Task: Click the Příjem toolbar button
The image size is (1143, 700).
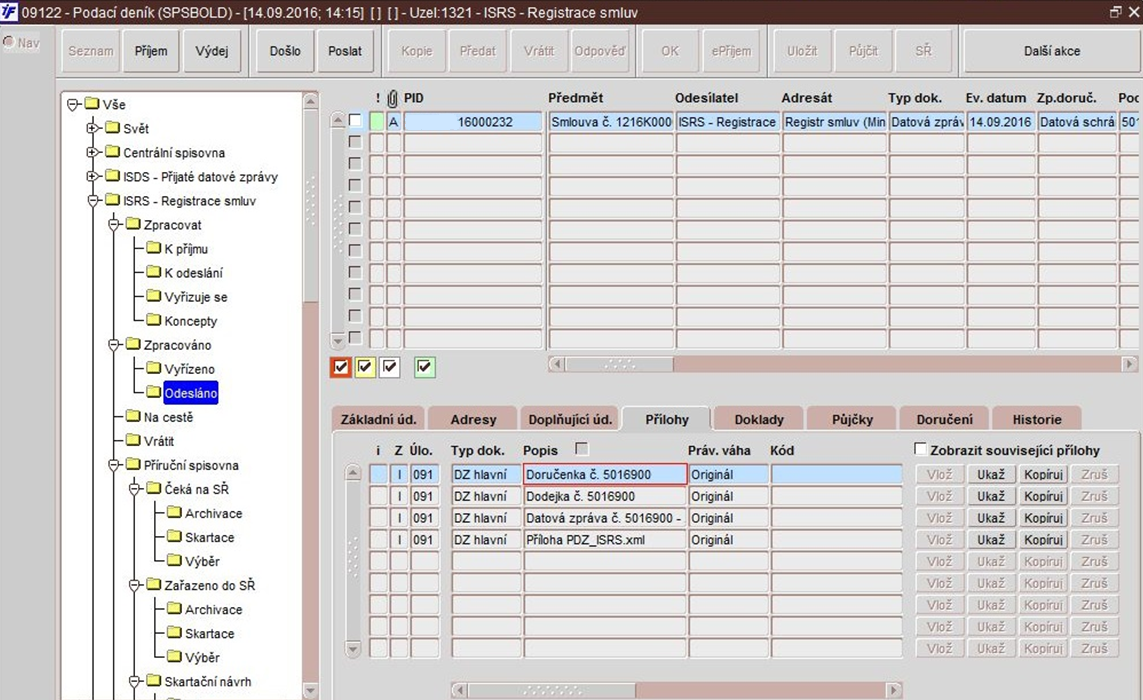Action: (151, 51)
